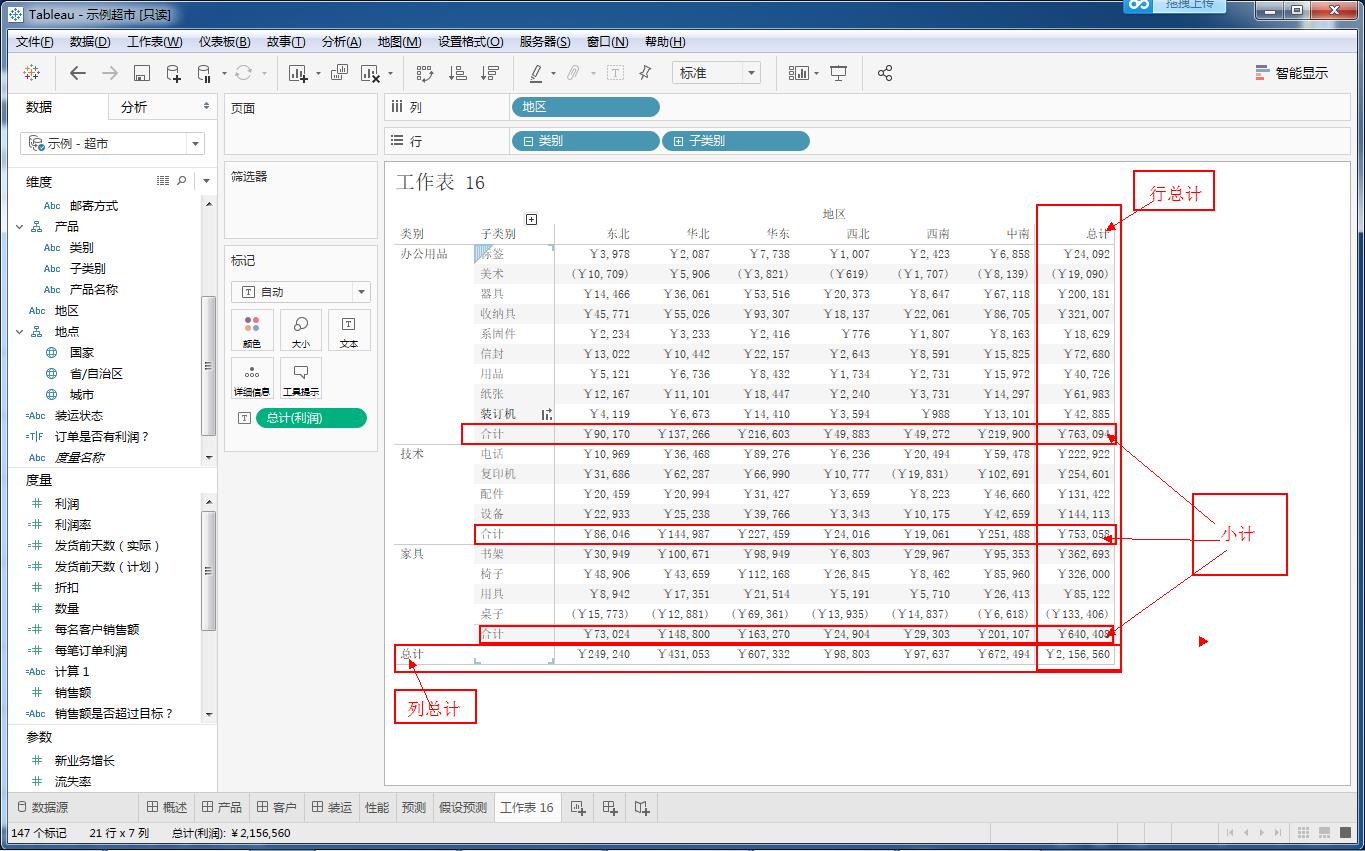The height and width of the screenshot is (851, 1365).
Task: Open the marks type 自动 dropdown
Action: 301,292
